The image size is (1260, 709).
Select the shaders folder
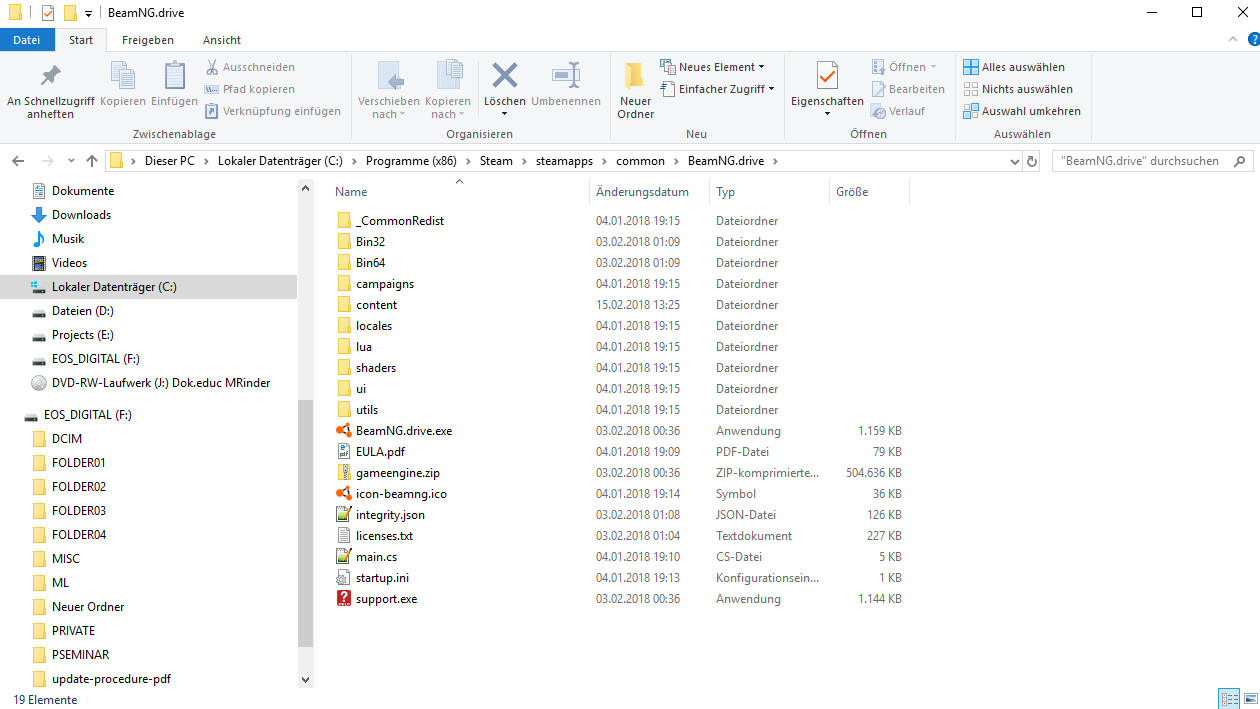376,368
